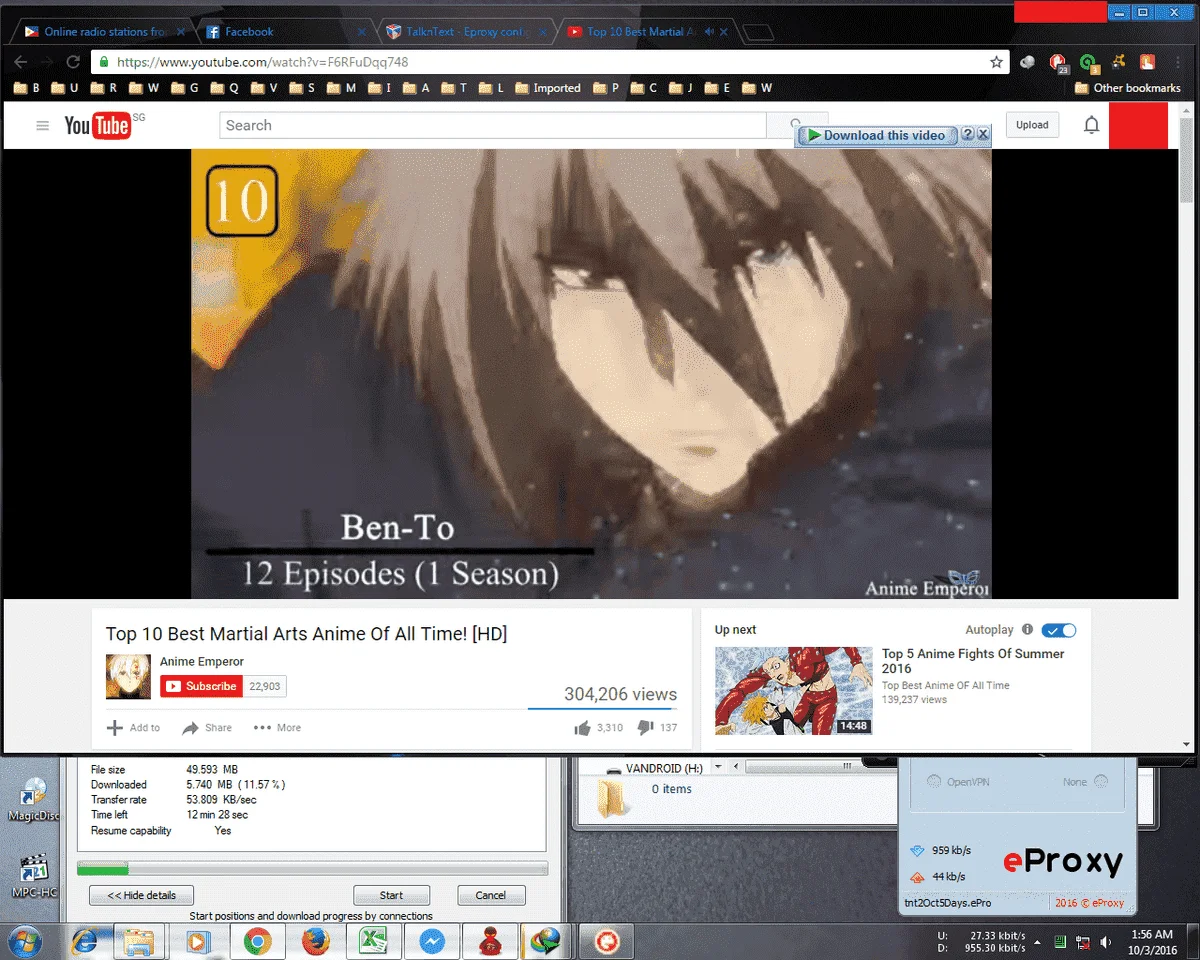Screen dimensions: 1200x960
Task: Click the Windows Start orb
Action: pyautogui.click(x=24, y=941)
